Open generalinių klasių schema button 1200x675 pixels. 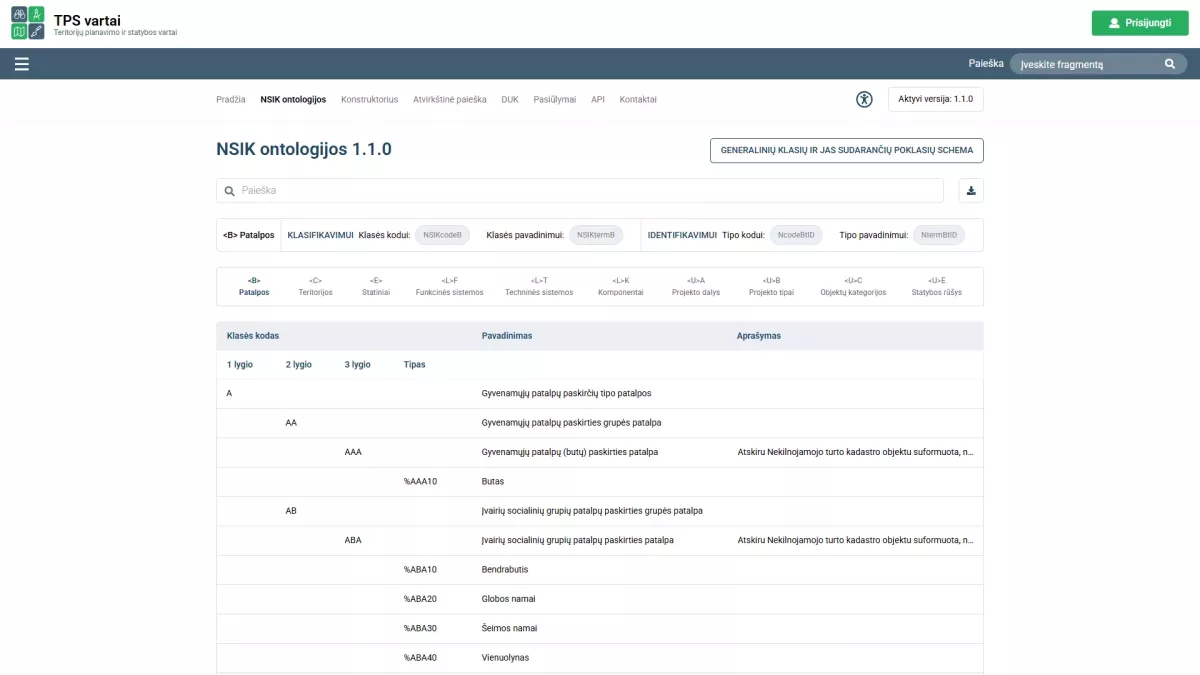click(x=846, y=150)
